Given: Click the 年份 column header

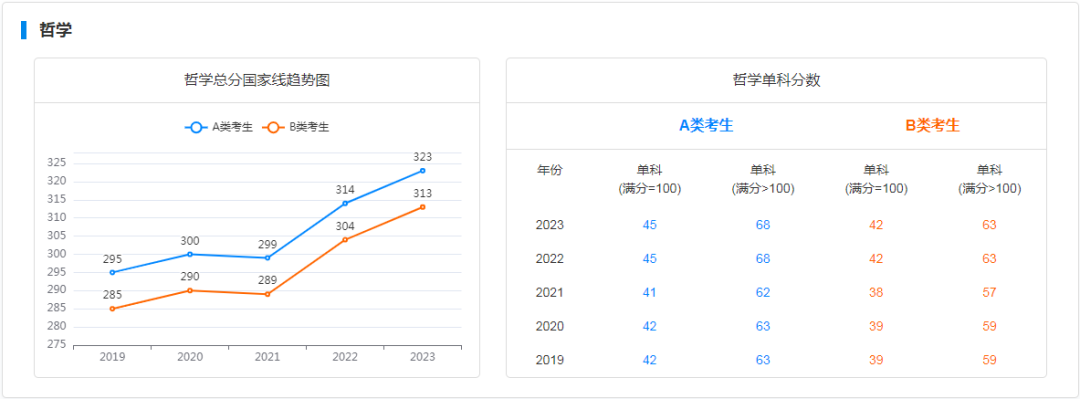Looking at the screenshot, I should coord(550,170).
